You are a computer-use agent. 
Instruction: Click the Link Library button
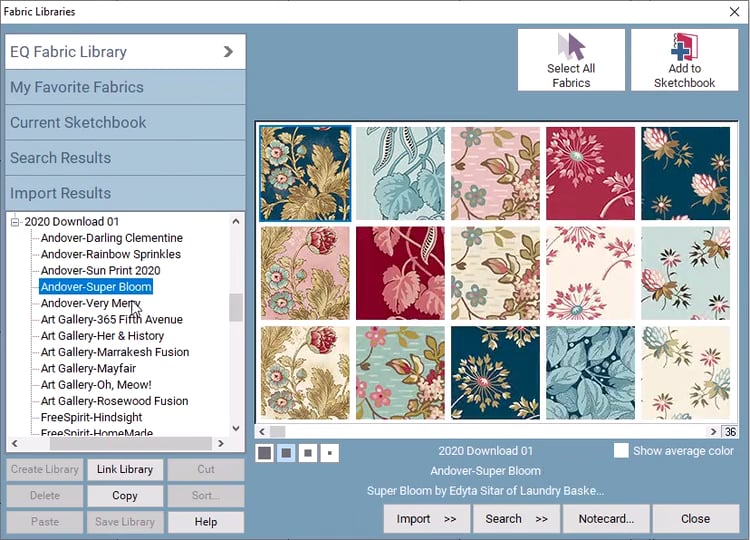(125, 469)
